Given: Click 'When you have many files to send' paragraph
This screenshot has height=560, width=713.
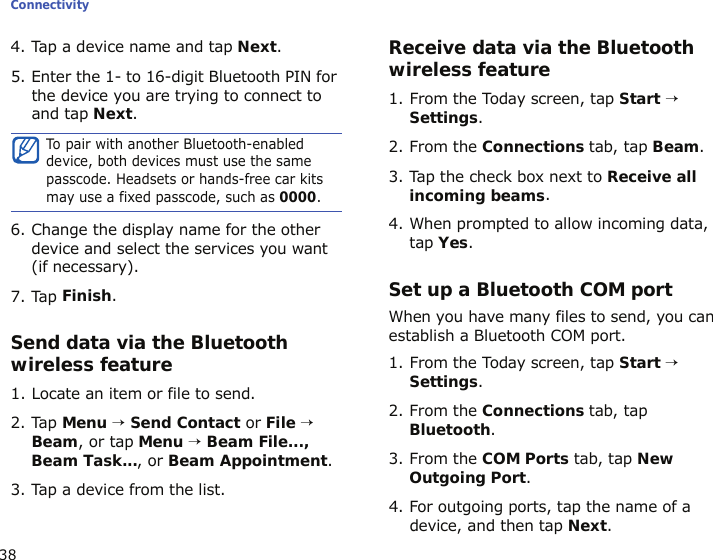Looking at the screenshot, I should pos(550,326).
